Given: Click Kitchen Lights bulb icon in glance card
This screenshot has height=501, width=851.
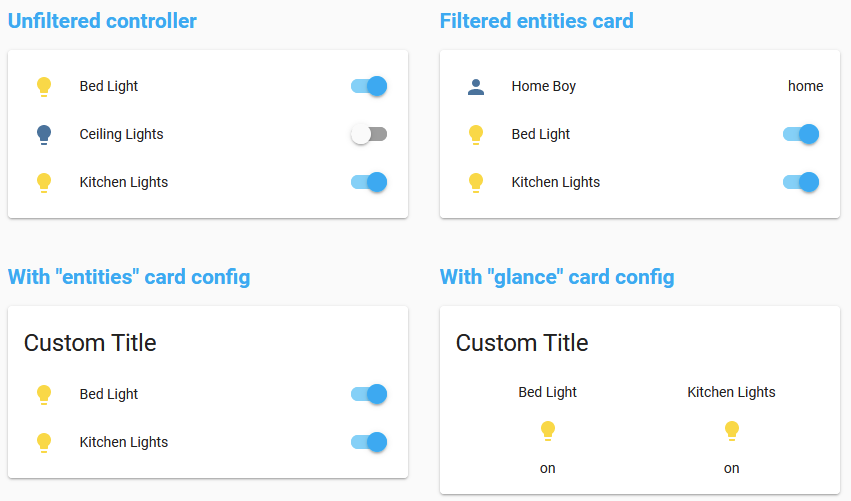Looking at the screenshot, I should click(x=732, y=431).
